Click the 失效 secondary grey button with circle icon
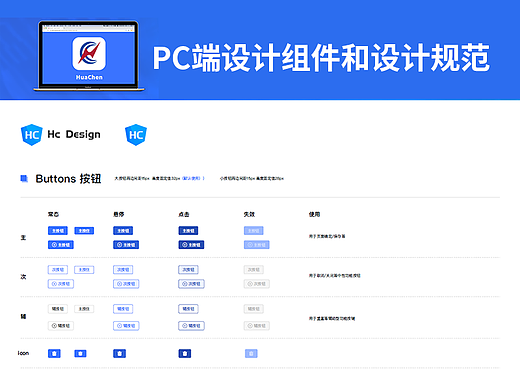520x390 pixels. (257, 284)
